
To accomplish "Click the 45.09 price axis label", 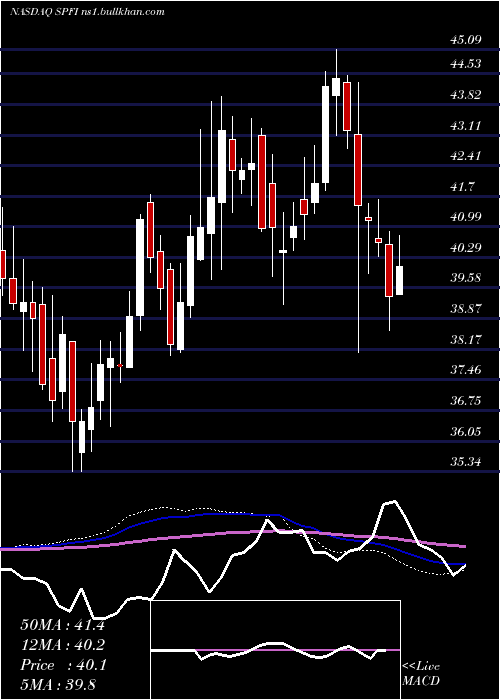I will (x=466, y=40).
